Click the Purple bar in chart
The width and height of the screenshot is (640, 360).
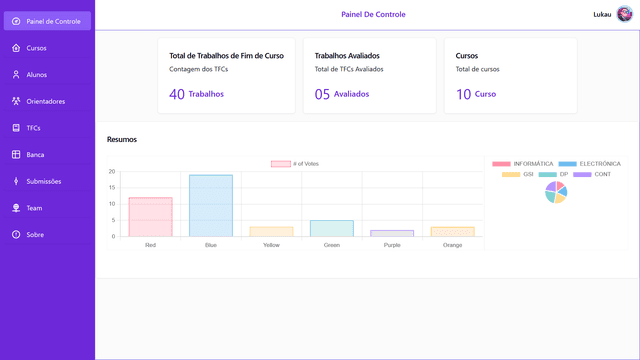[392, 233]
